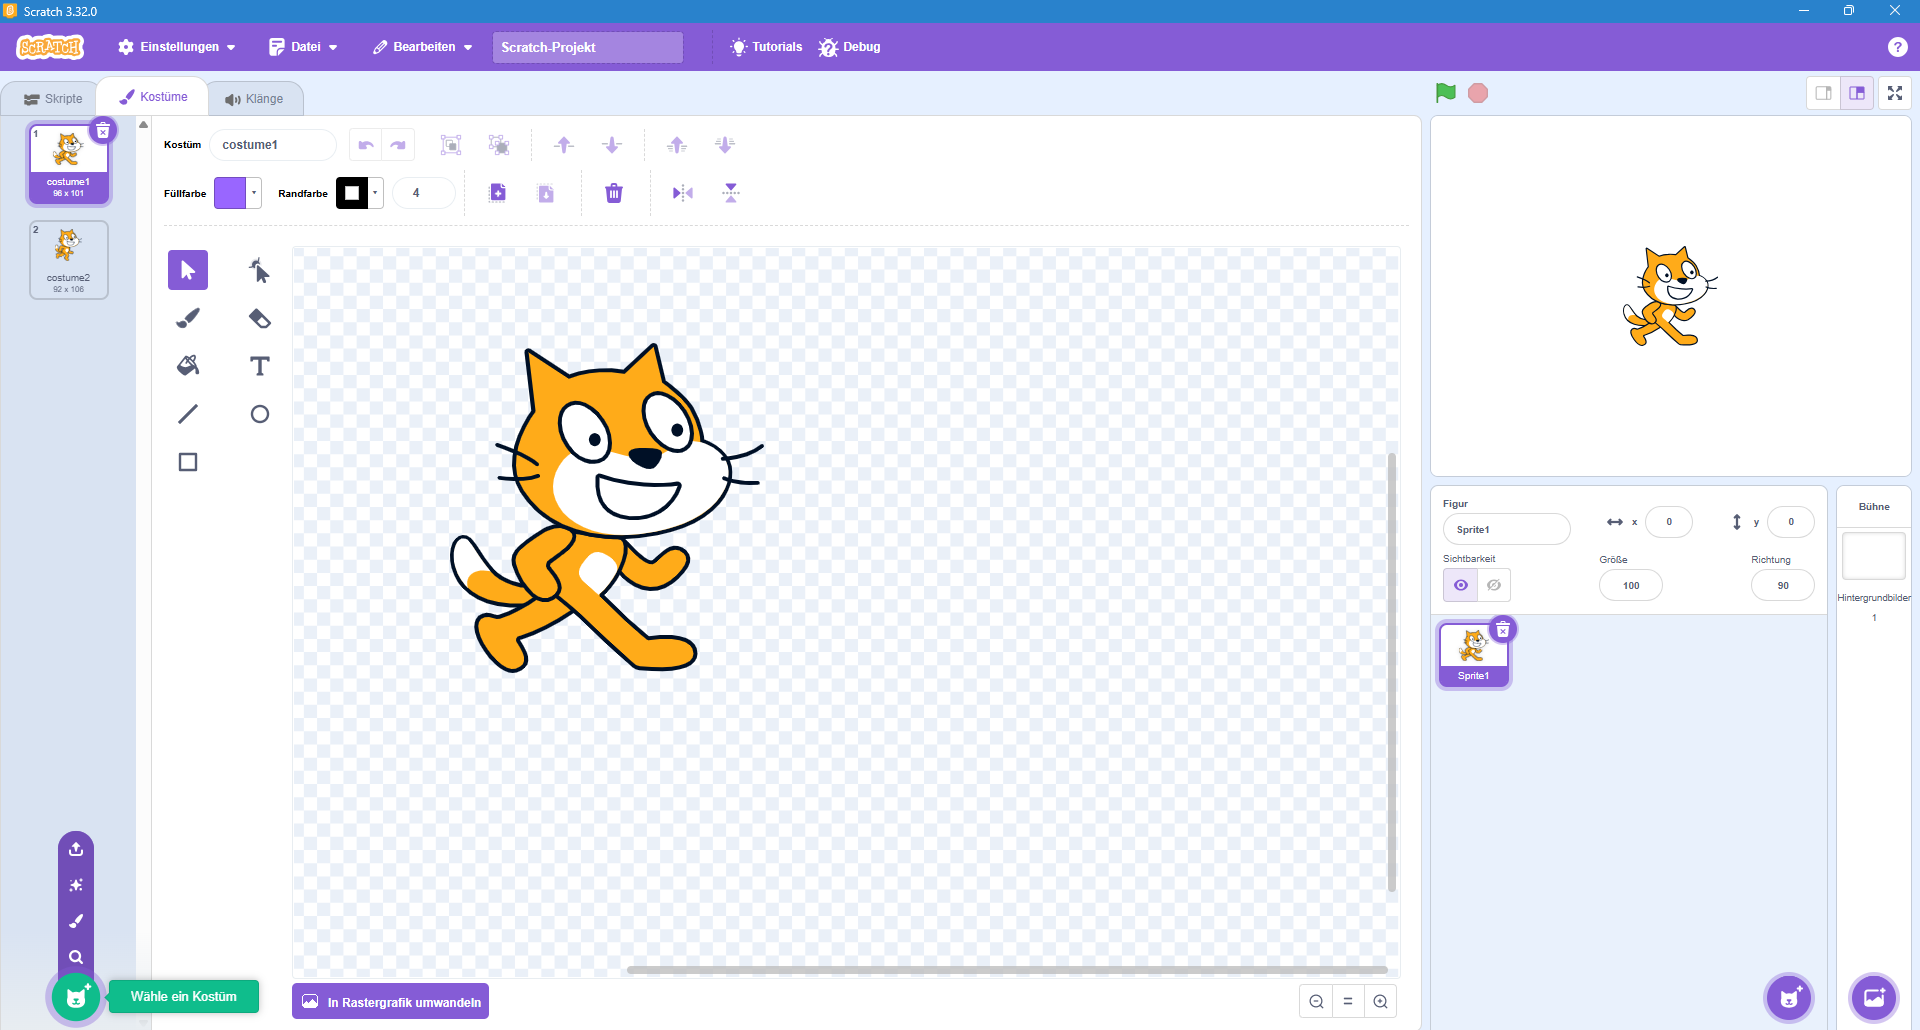Screen dimensions: 1920x1030
Task: Click the costume name field
Action: click(273, 145)
